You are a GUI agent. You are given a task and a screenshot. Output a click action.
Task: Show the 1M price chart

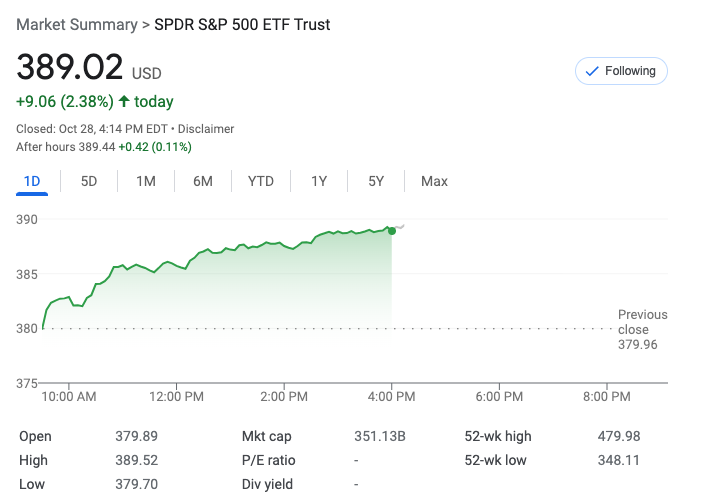[x=146, y=181]
